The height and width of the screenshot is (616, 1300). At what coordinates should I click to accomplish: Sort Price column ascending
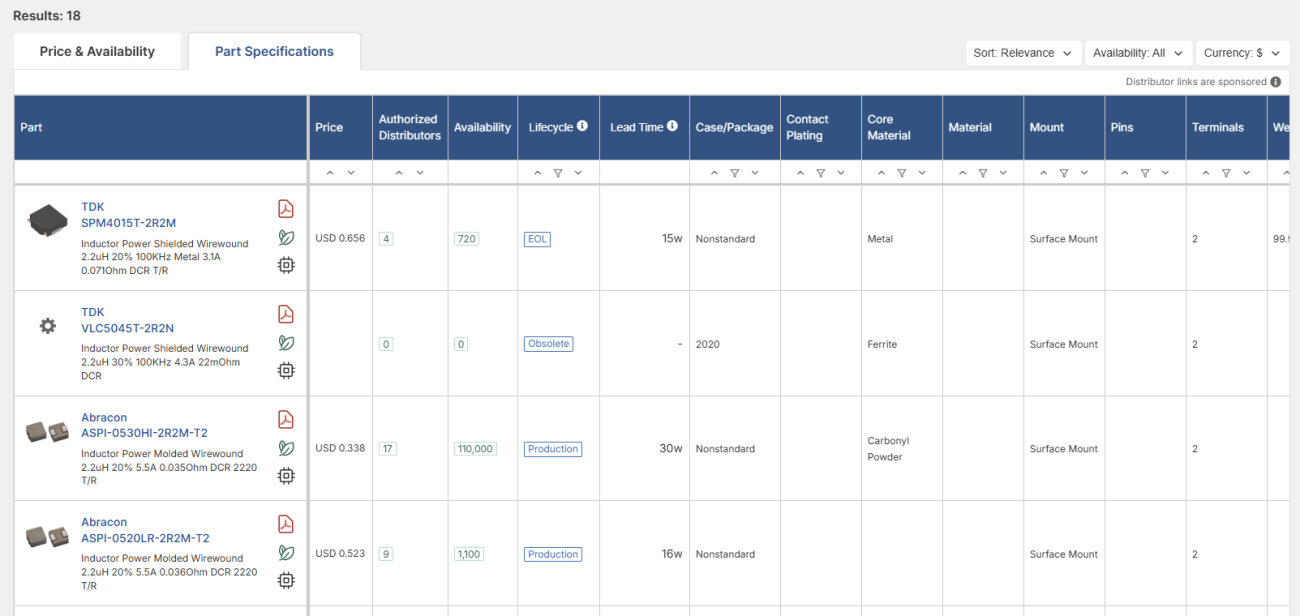coord(331,173)
